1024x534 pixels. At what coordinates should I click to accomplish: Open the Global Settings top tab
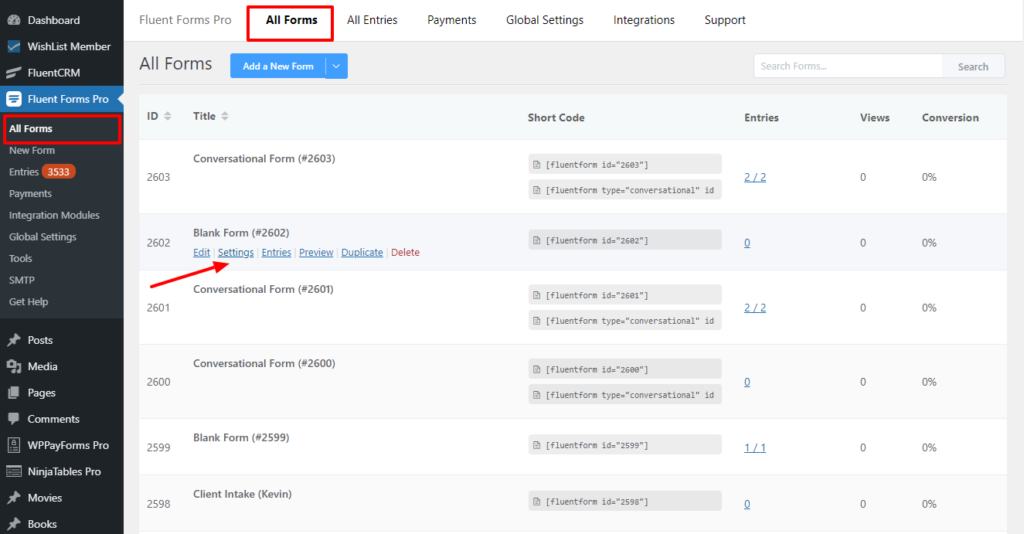point(545,20)
